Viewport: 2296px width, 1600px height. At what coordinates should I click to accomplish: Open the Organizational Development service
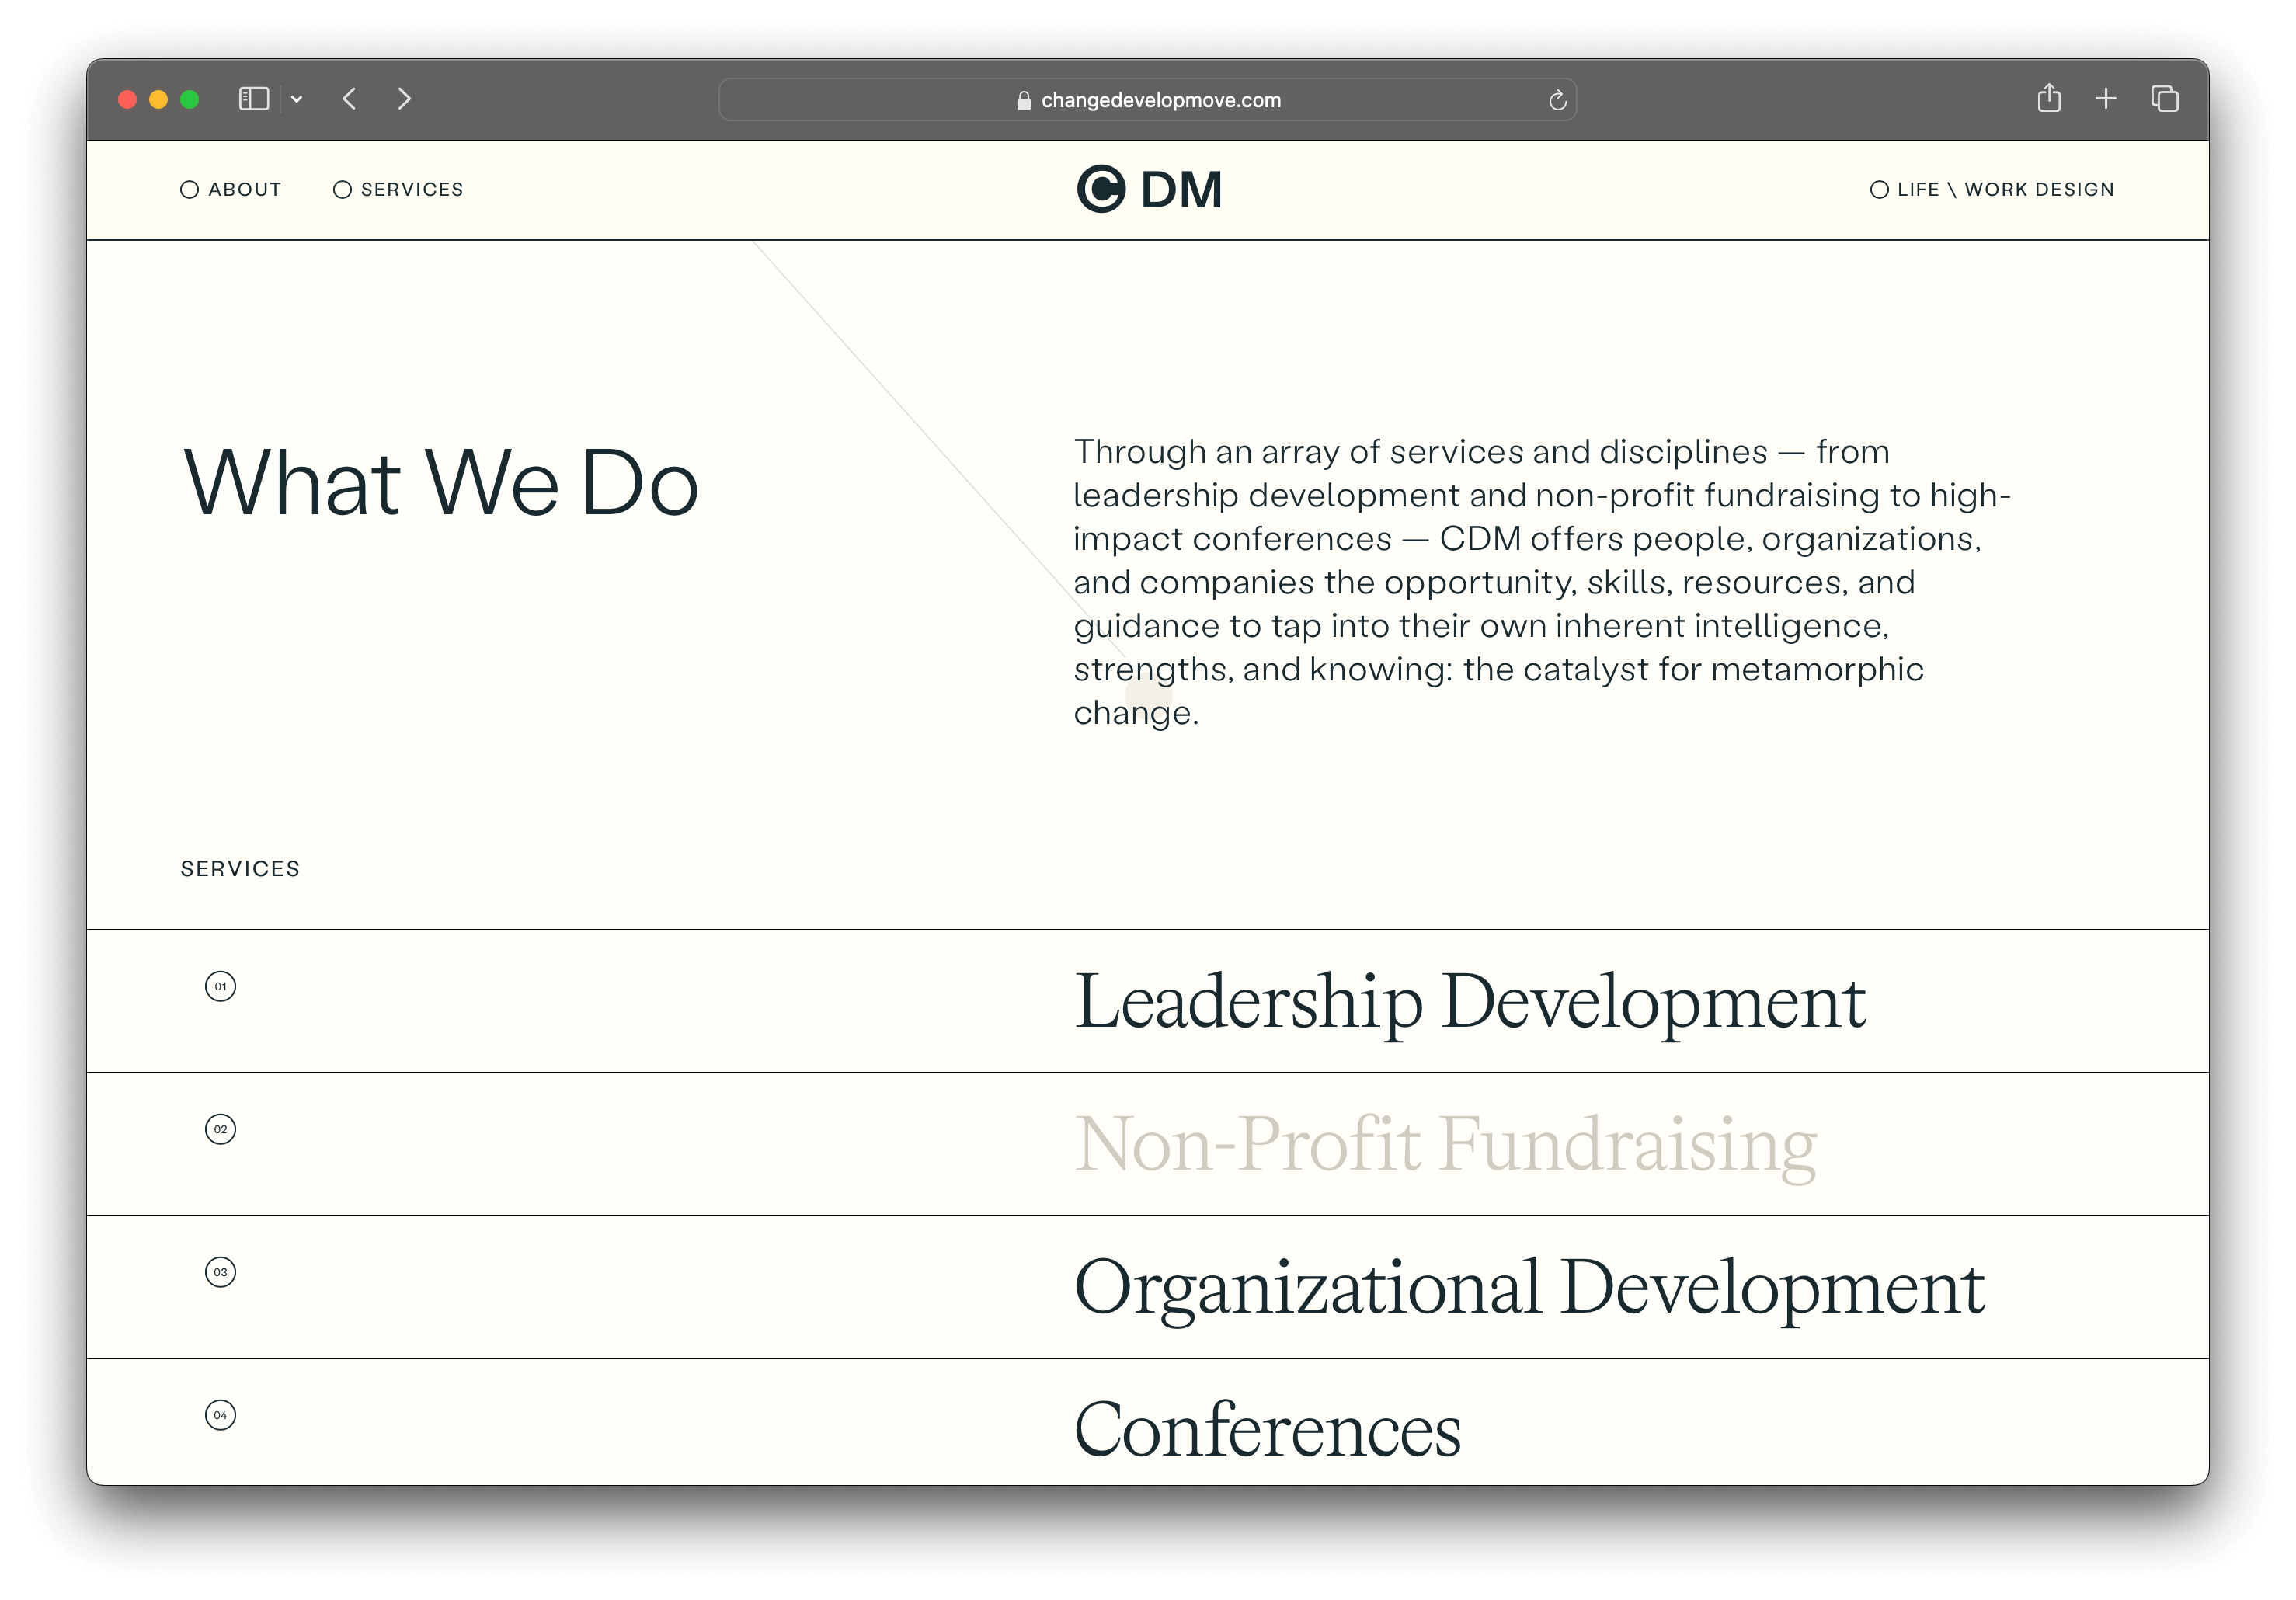pyautogui.click(x=1528, y=1288)
